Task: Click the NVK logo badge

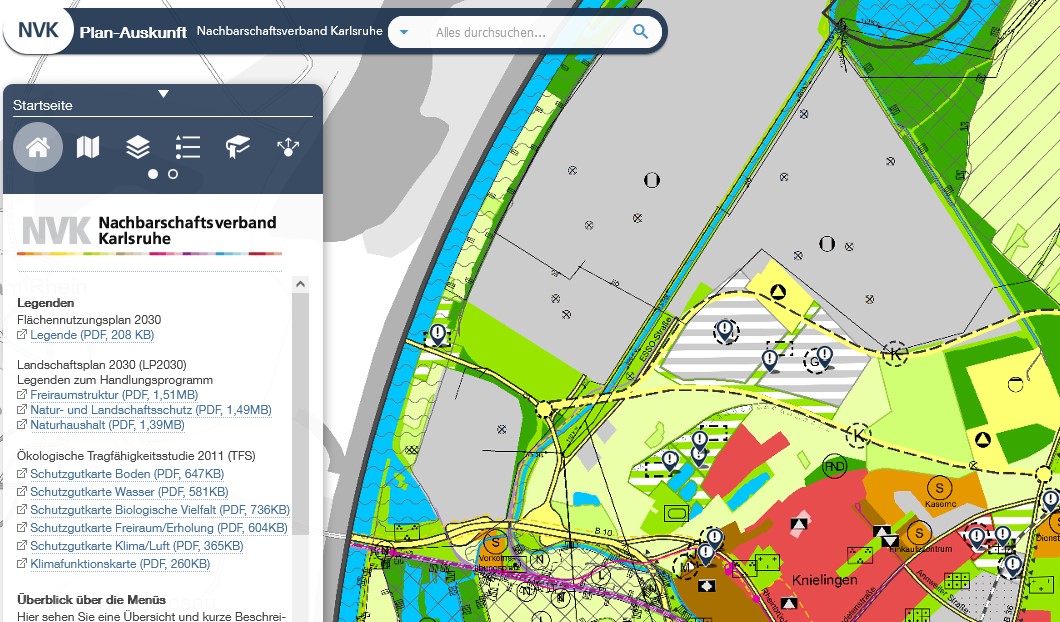Action: click(39, 30)
